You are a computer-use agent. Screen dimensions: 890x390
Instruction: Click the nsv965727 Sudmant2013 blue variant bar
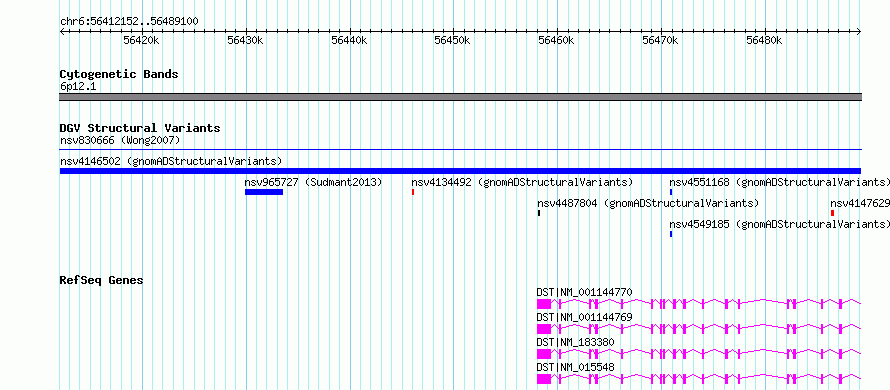[x=264, y=192]
